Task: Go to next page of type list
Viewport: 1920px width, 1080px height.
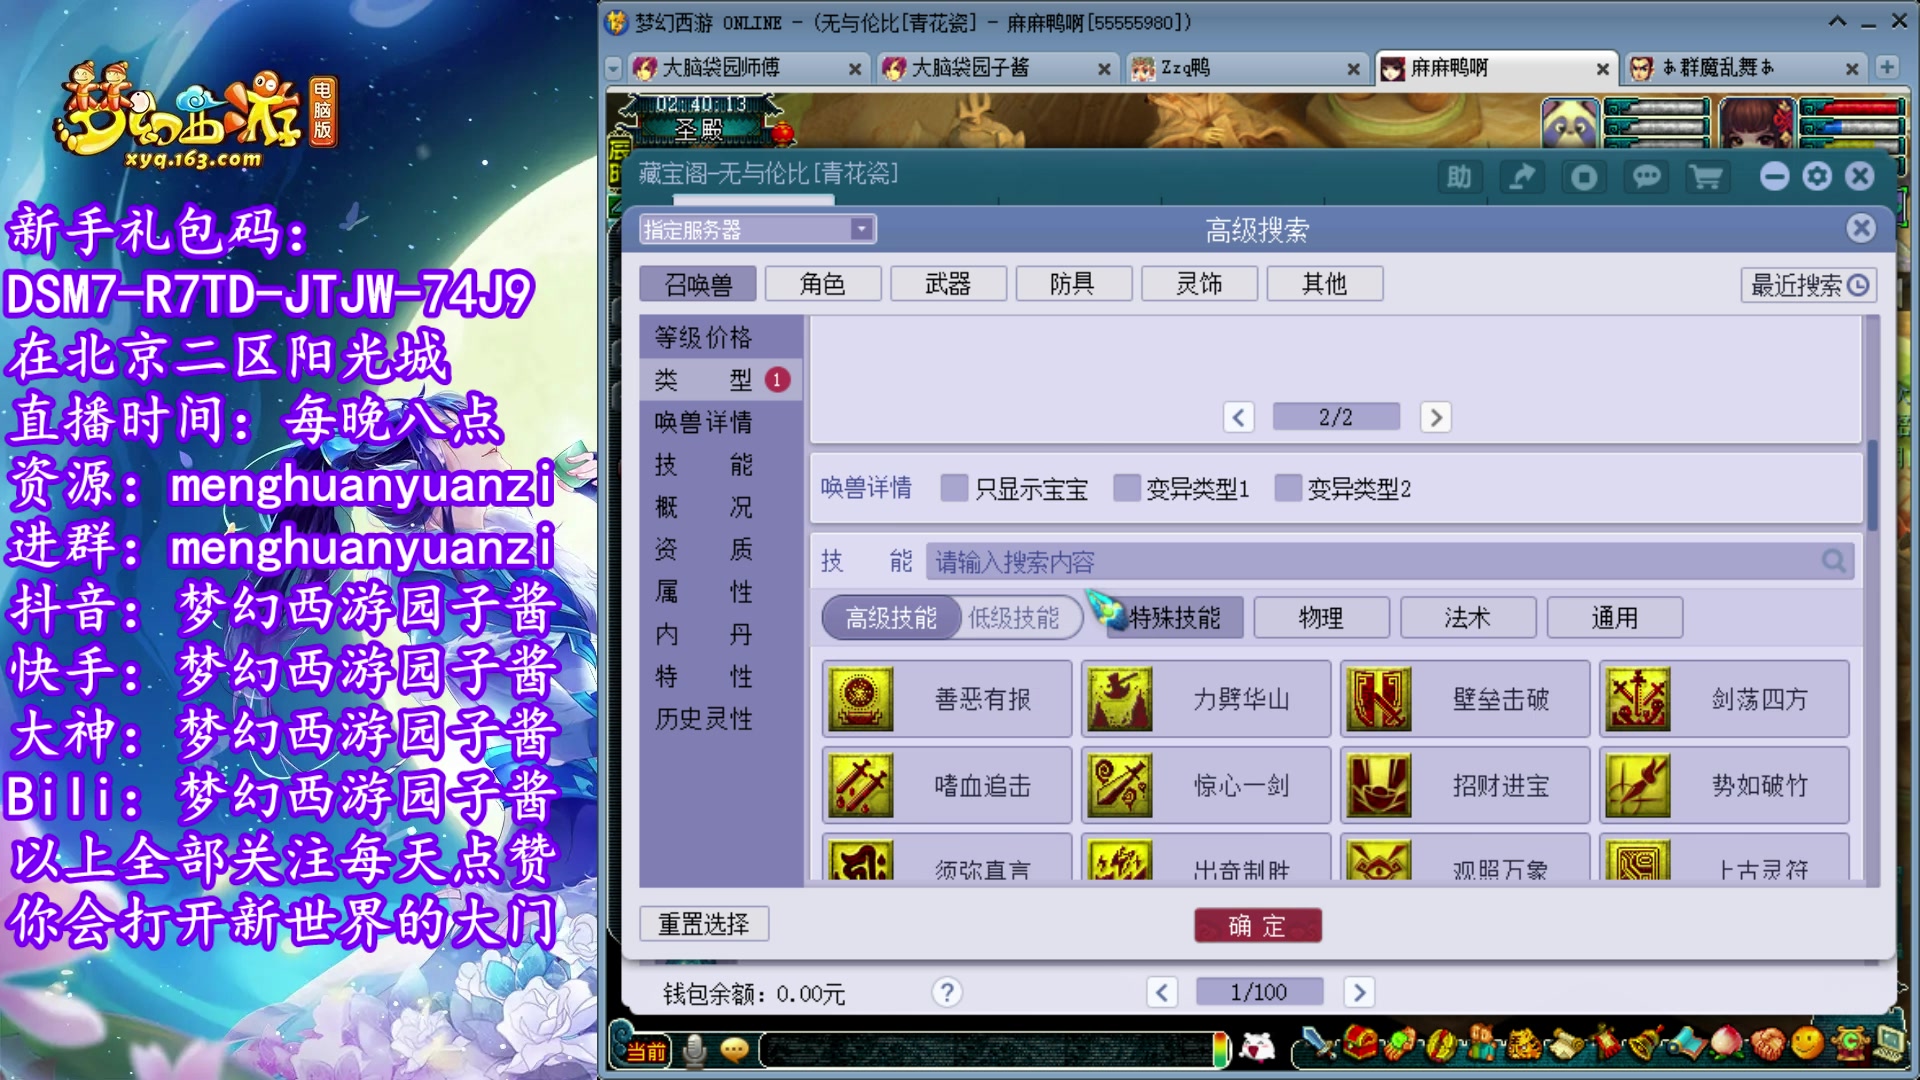Action: (x=1435, y=417)
